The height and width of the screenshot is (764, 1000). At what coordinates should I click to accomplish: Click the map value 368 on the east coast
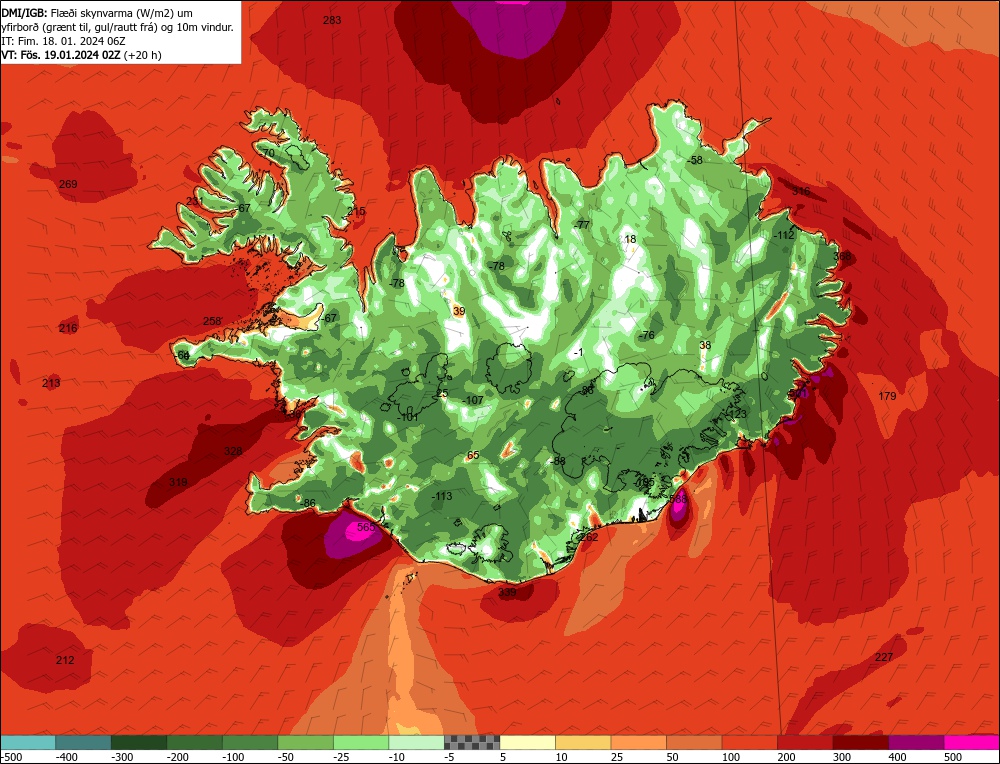tap(842, 256)
